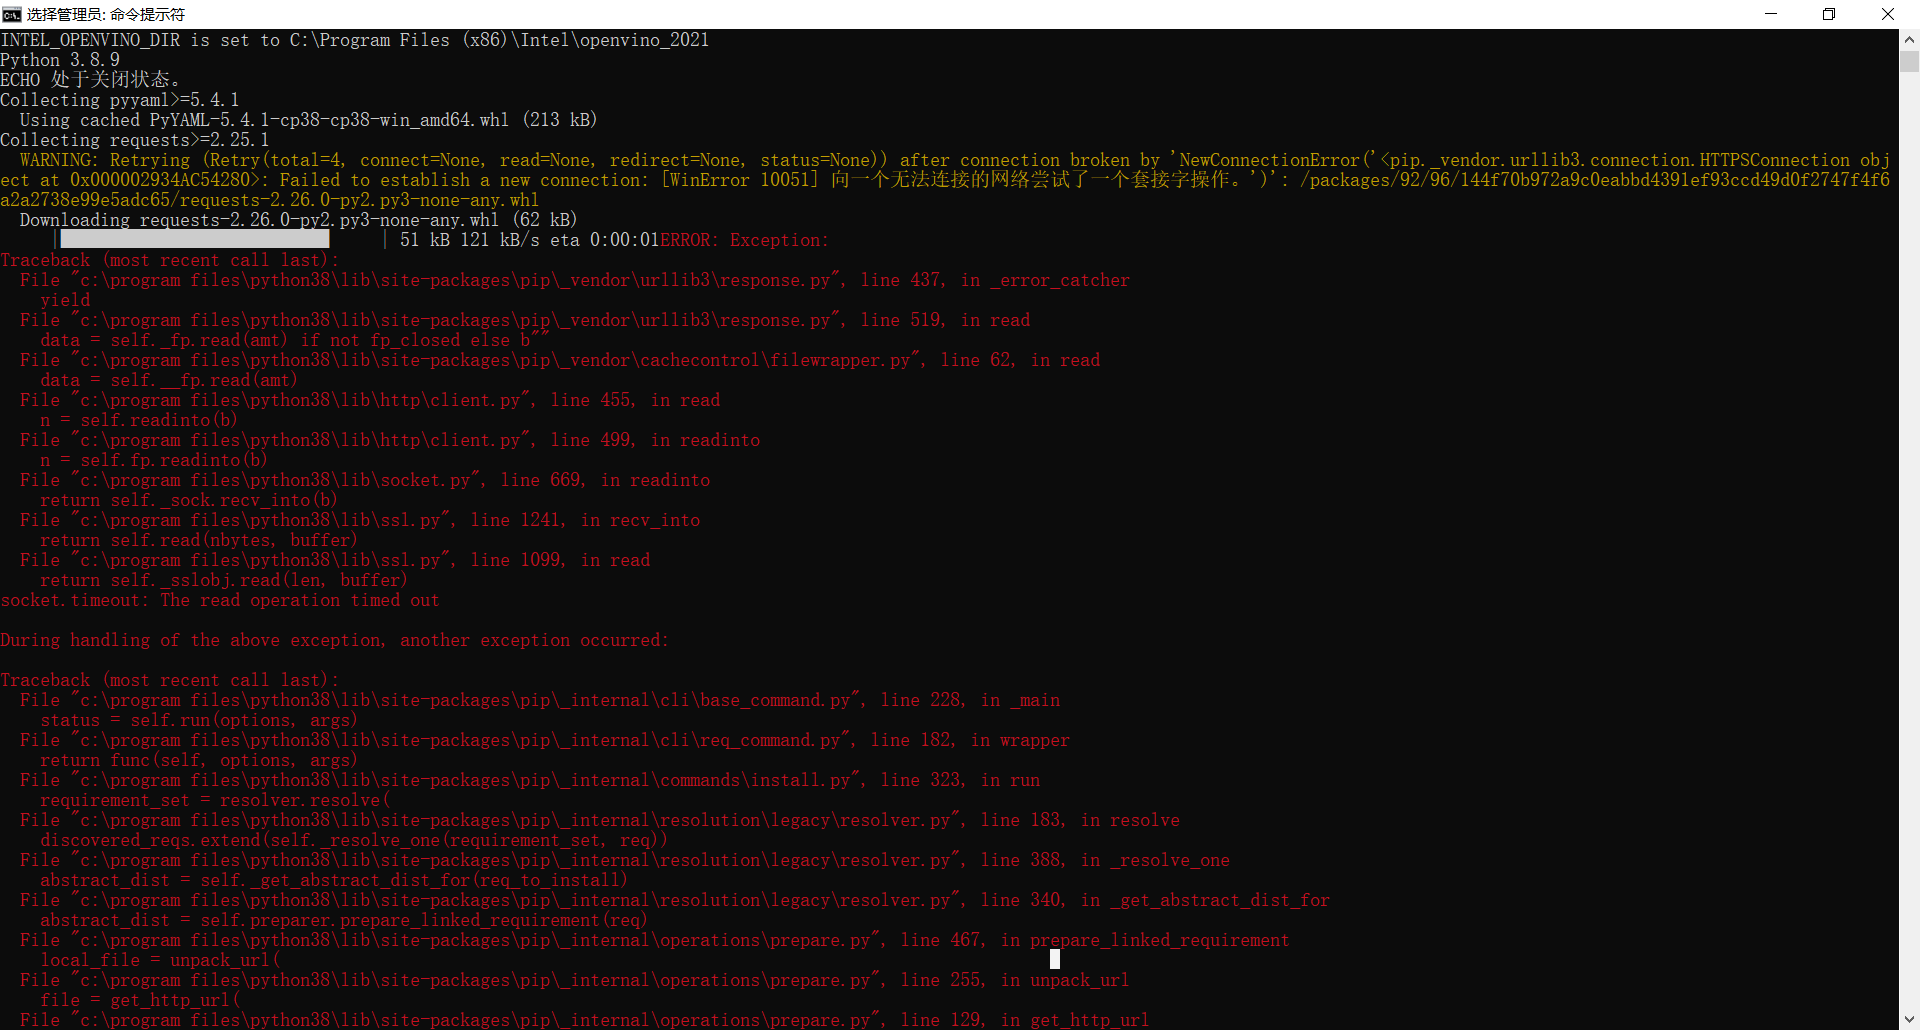Click the prepare.py line 255 entry
The width and height of the screenshot is (1920, 1030).
(x=575, y=980)
